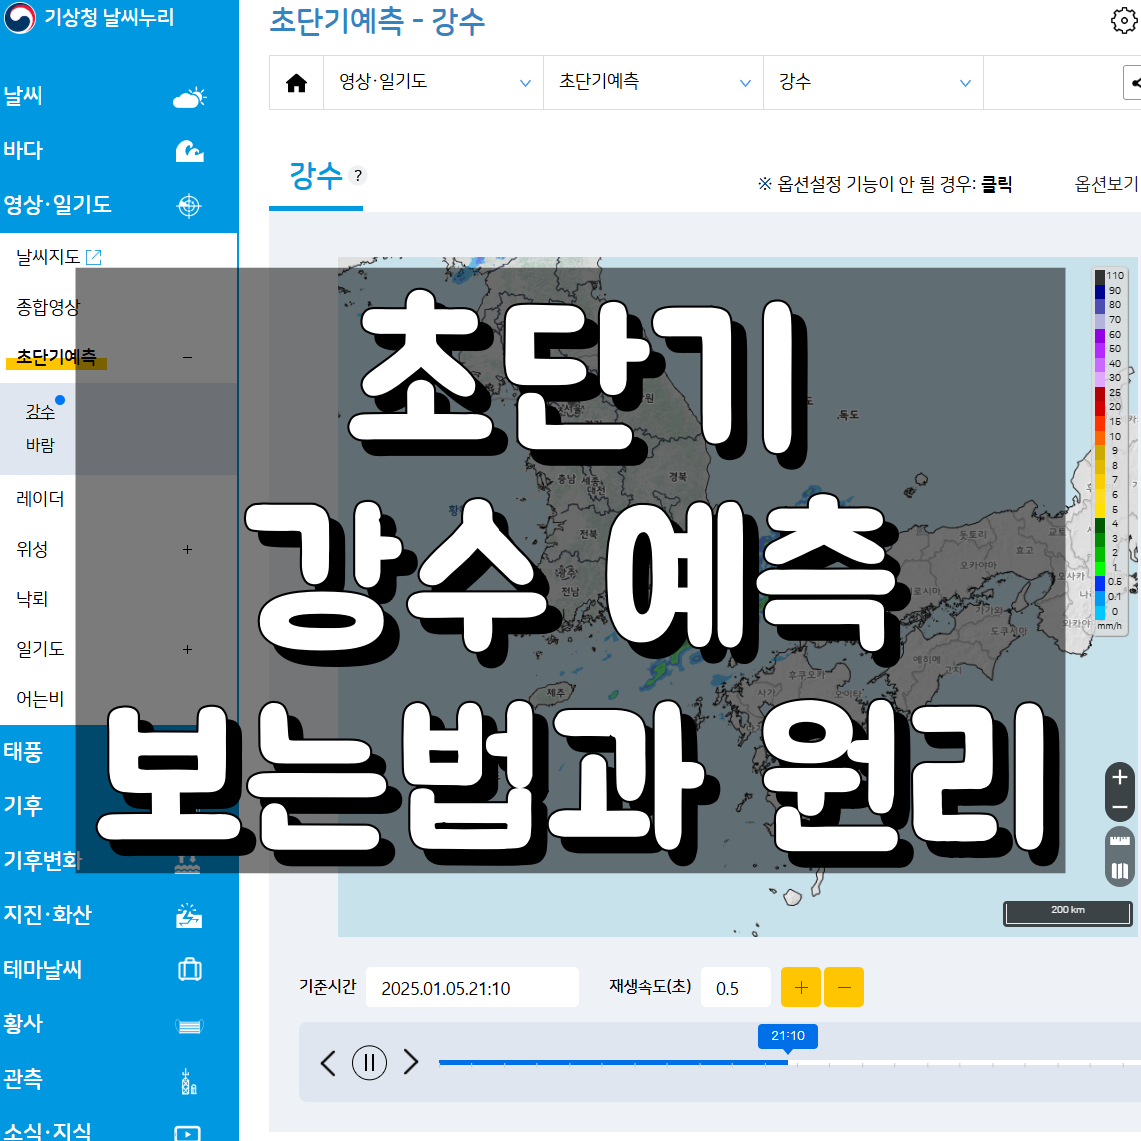Click the timeline slider track
Screen dimensions: 1141x1141
tap(790, 1063)
